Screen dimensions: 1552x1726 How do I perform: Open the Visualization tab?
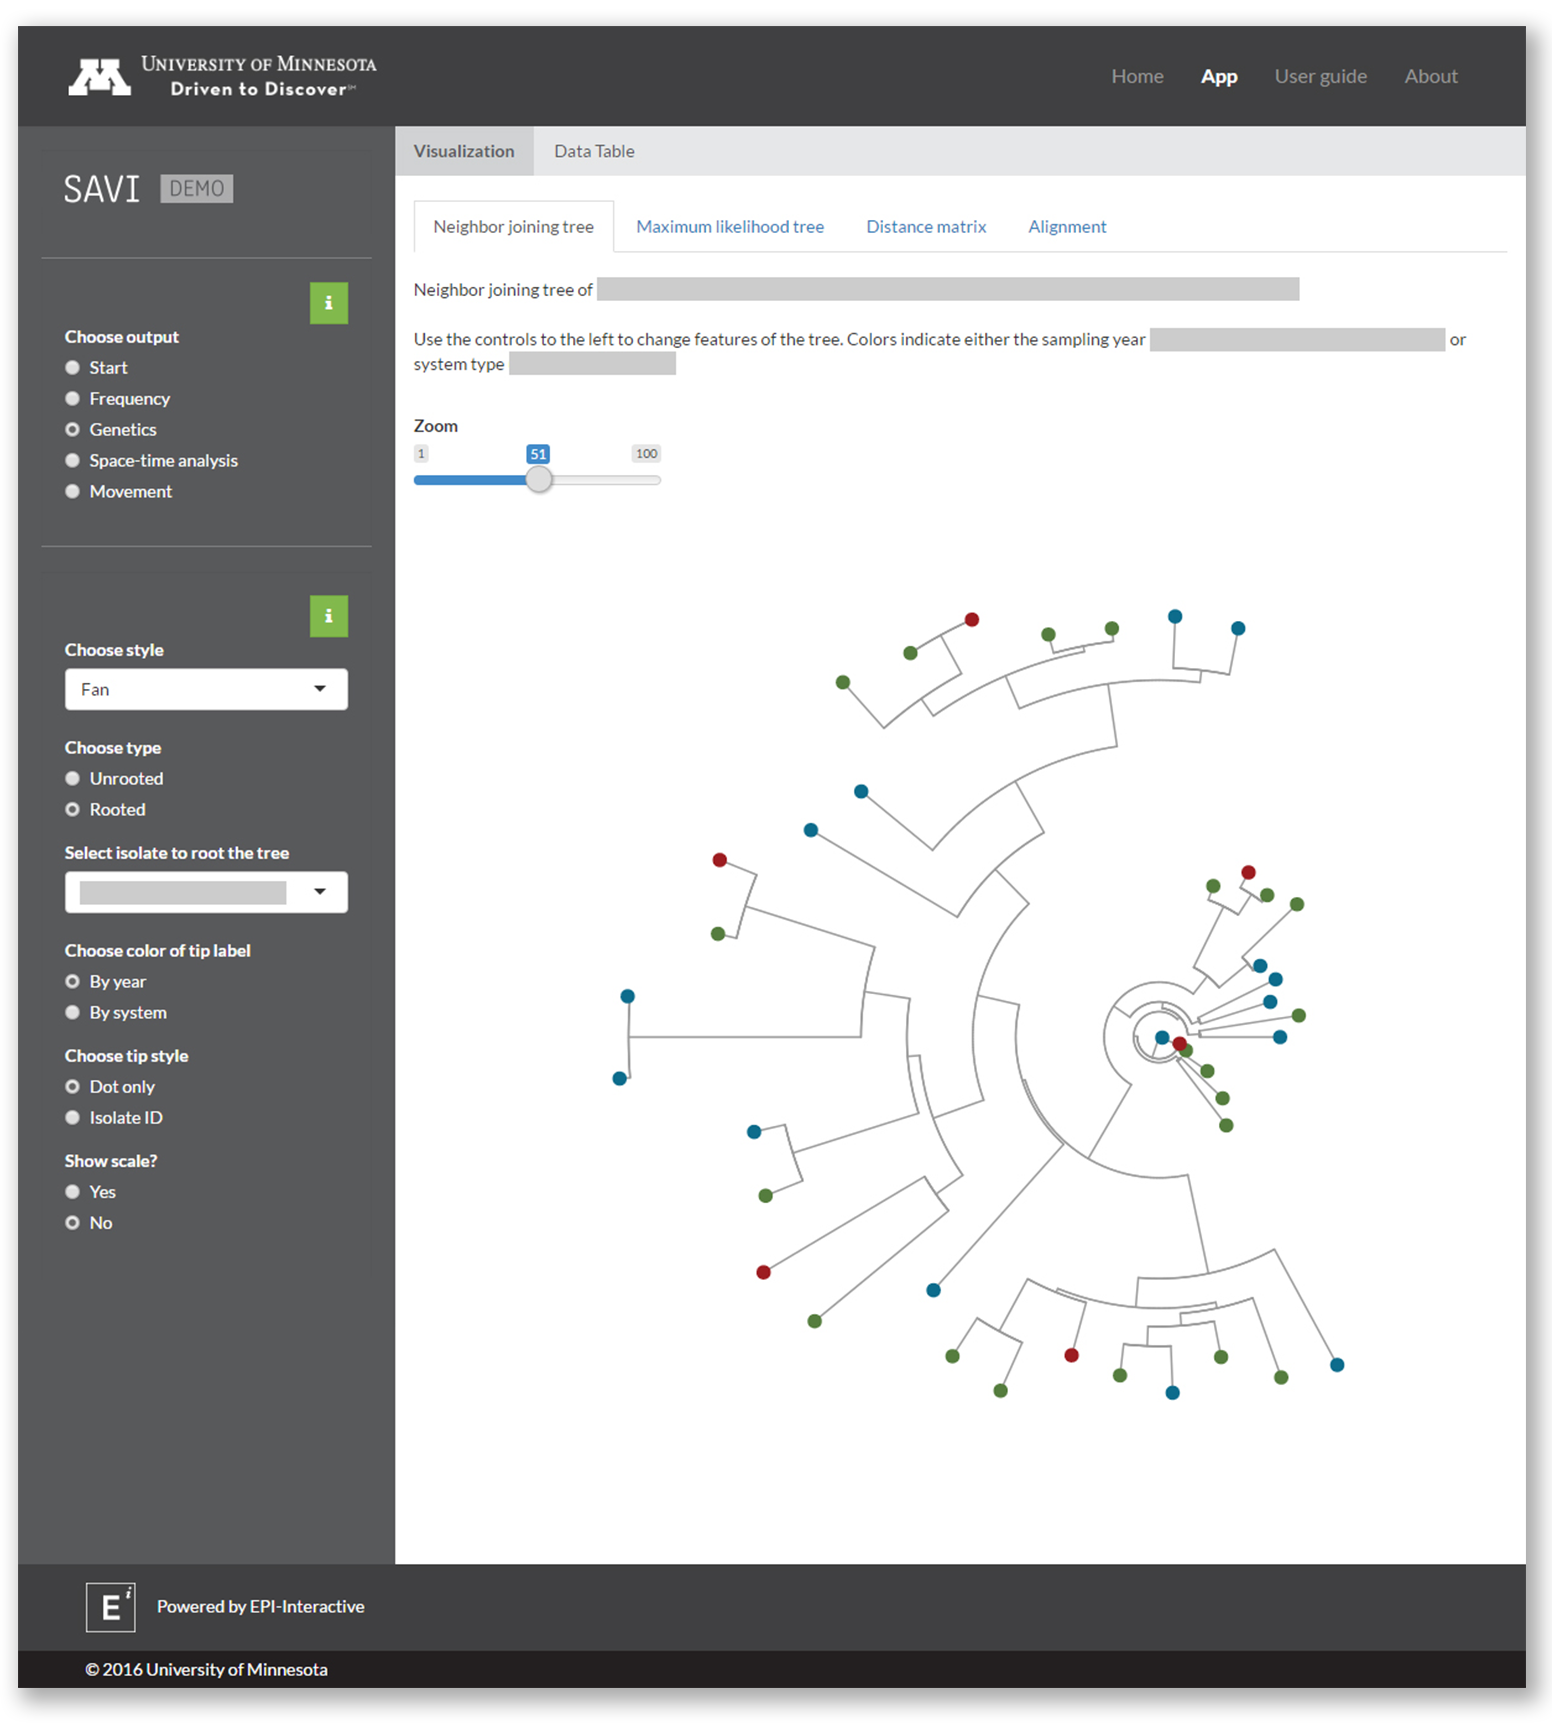[464, 151]
